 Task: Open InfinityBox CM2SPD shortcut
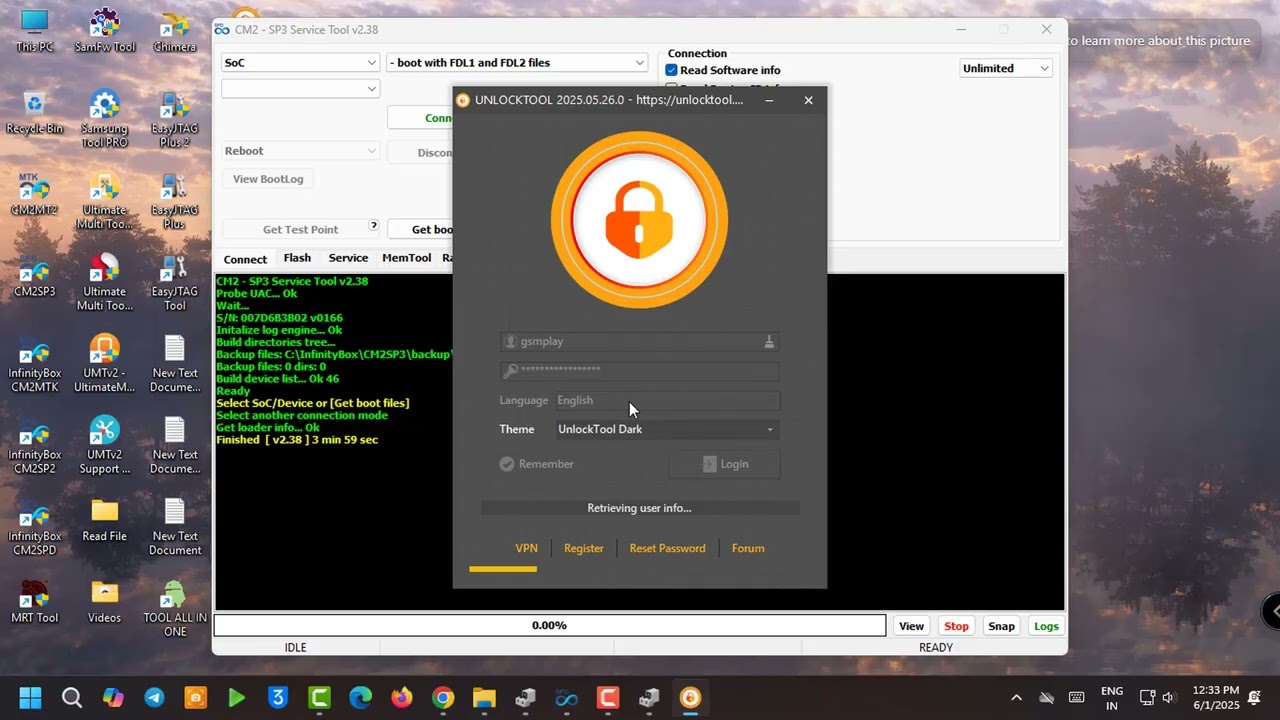tap(34, 528)
